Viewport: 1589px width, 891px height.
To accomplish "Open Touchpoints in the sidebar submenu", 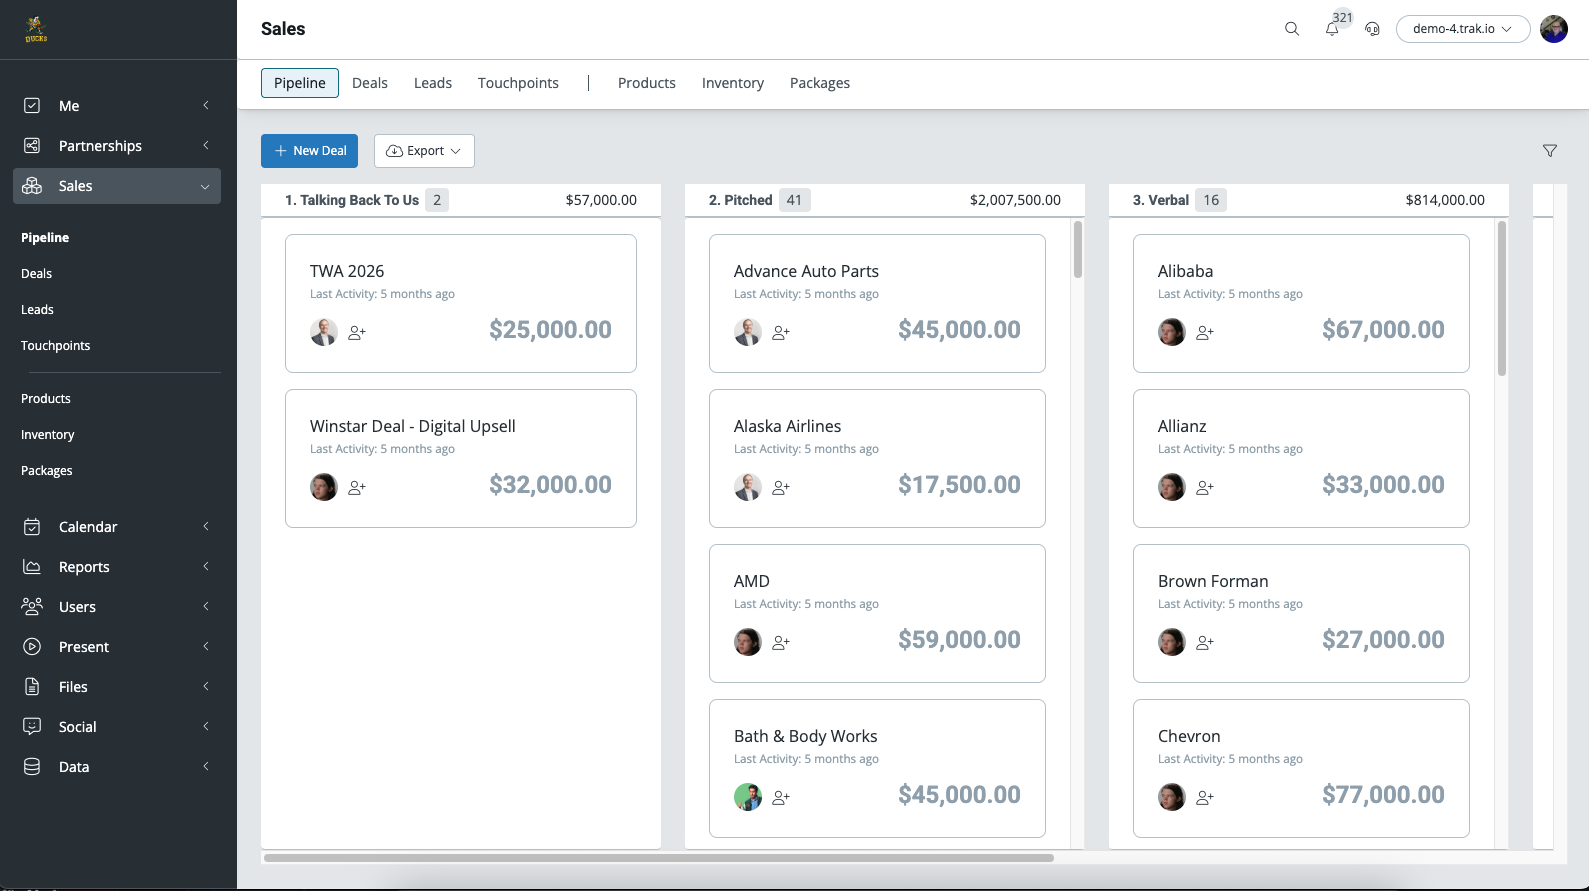I will point(55,346).
